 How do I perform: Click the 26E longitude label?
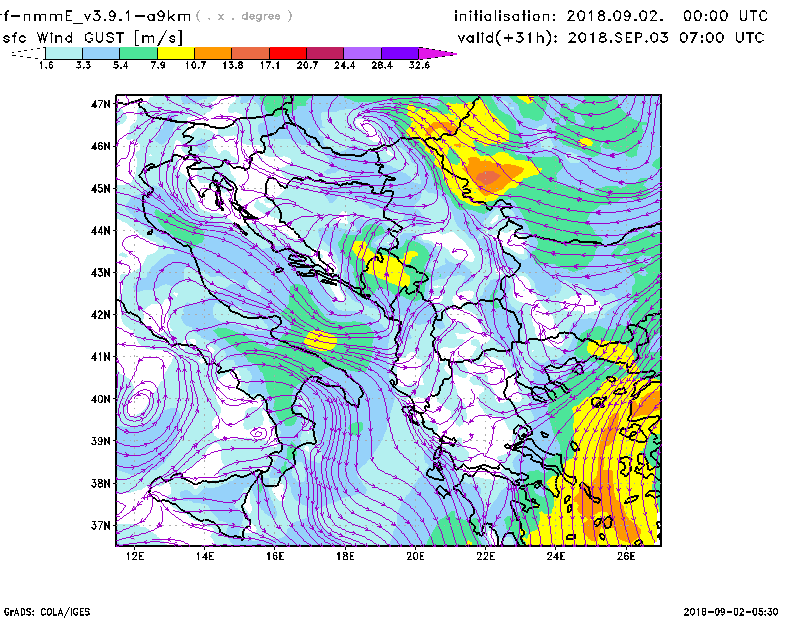click(x=626, y=556)
